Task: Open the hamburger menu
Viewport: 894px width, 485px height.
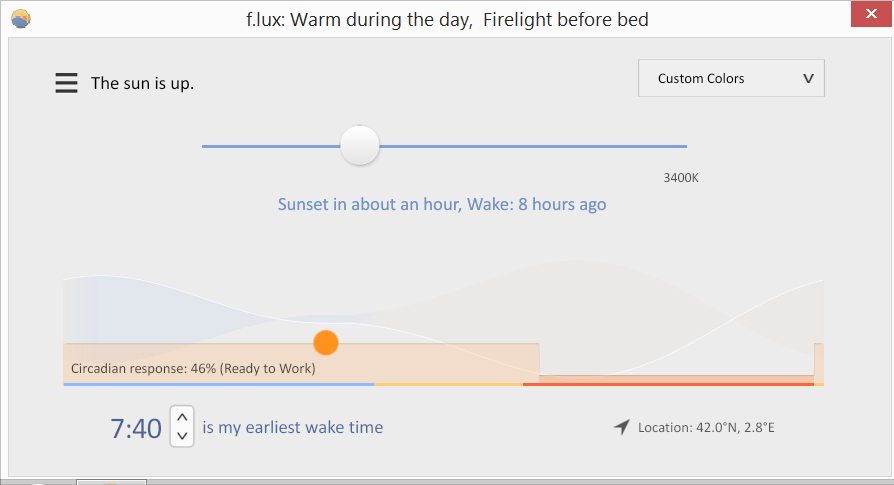Action: (x=66, y=83)
